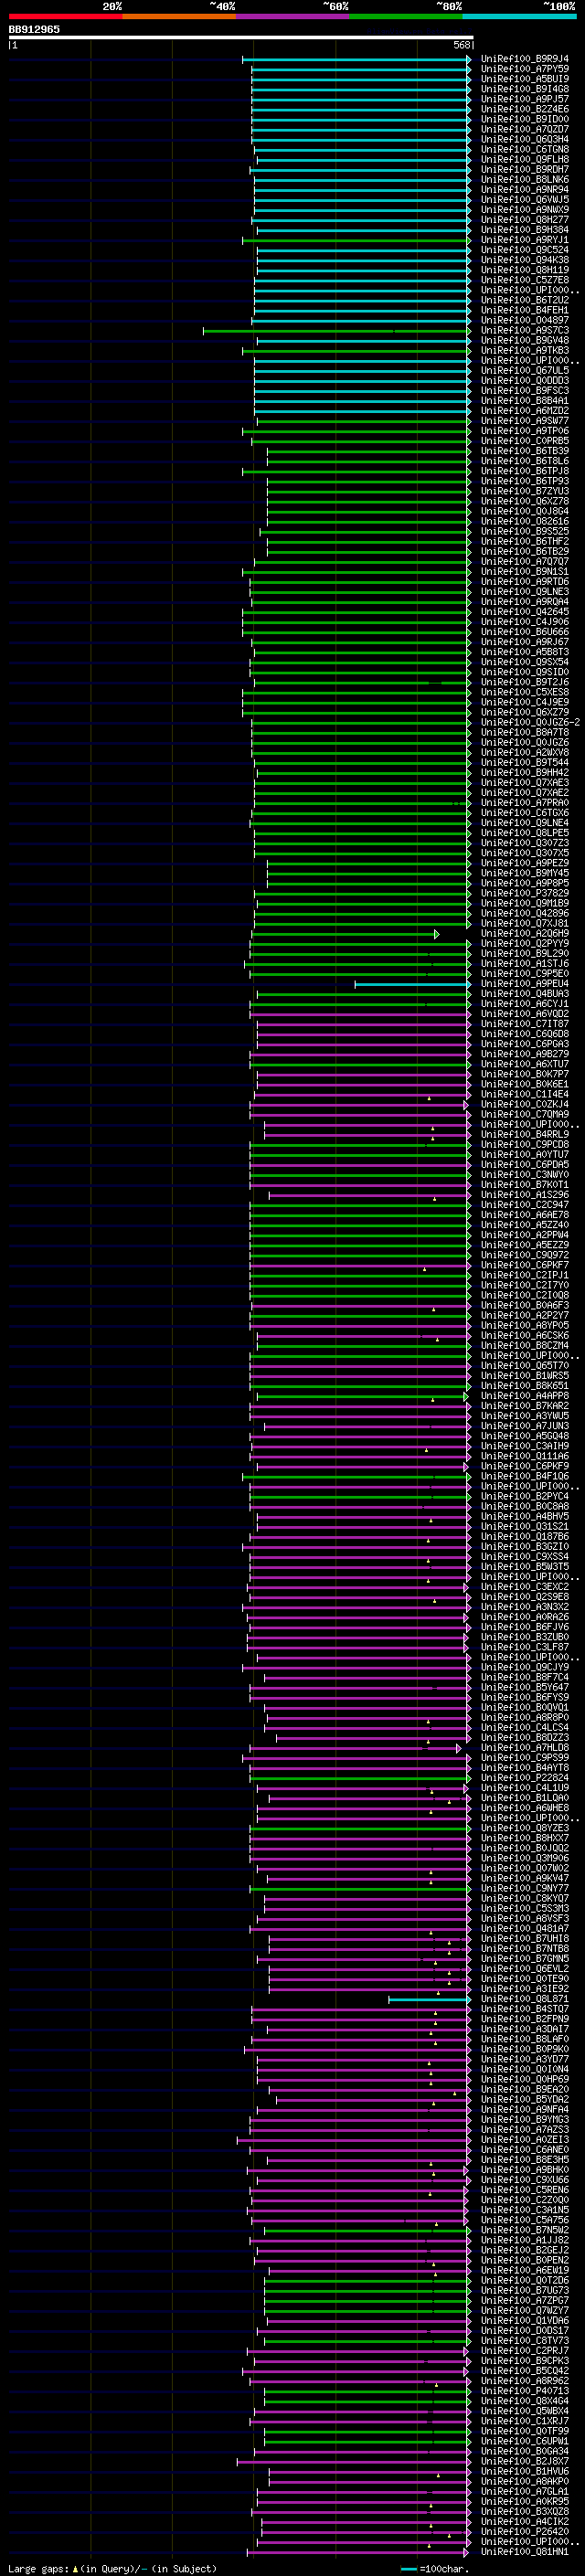Viewport: 585px width, 2576px height.
Task: Click the Large gaps legend text
Action: (x=112, y=2569)
